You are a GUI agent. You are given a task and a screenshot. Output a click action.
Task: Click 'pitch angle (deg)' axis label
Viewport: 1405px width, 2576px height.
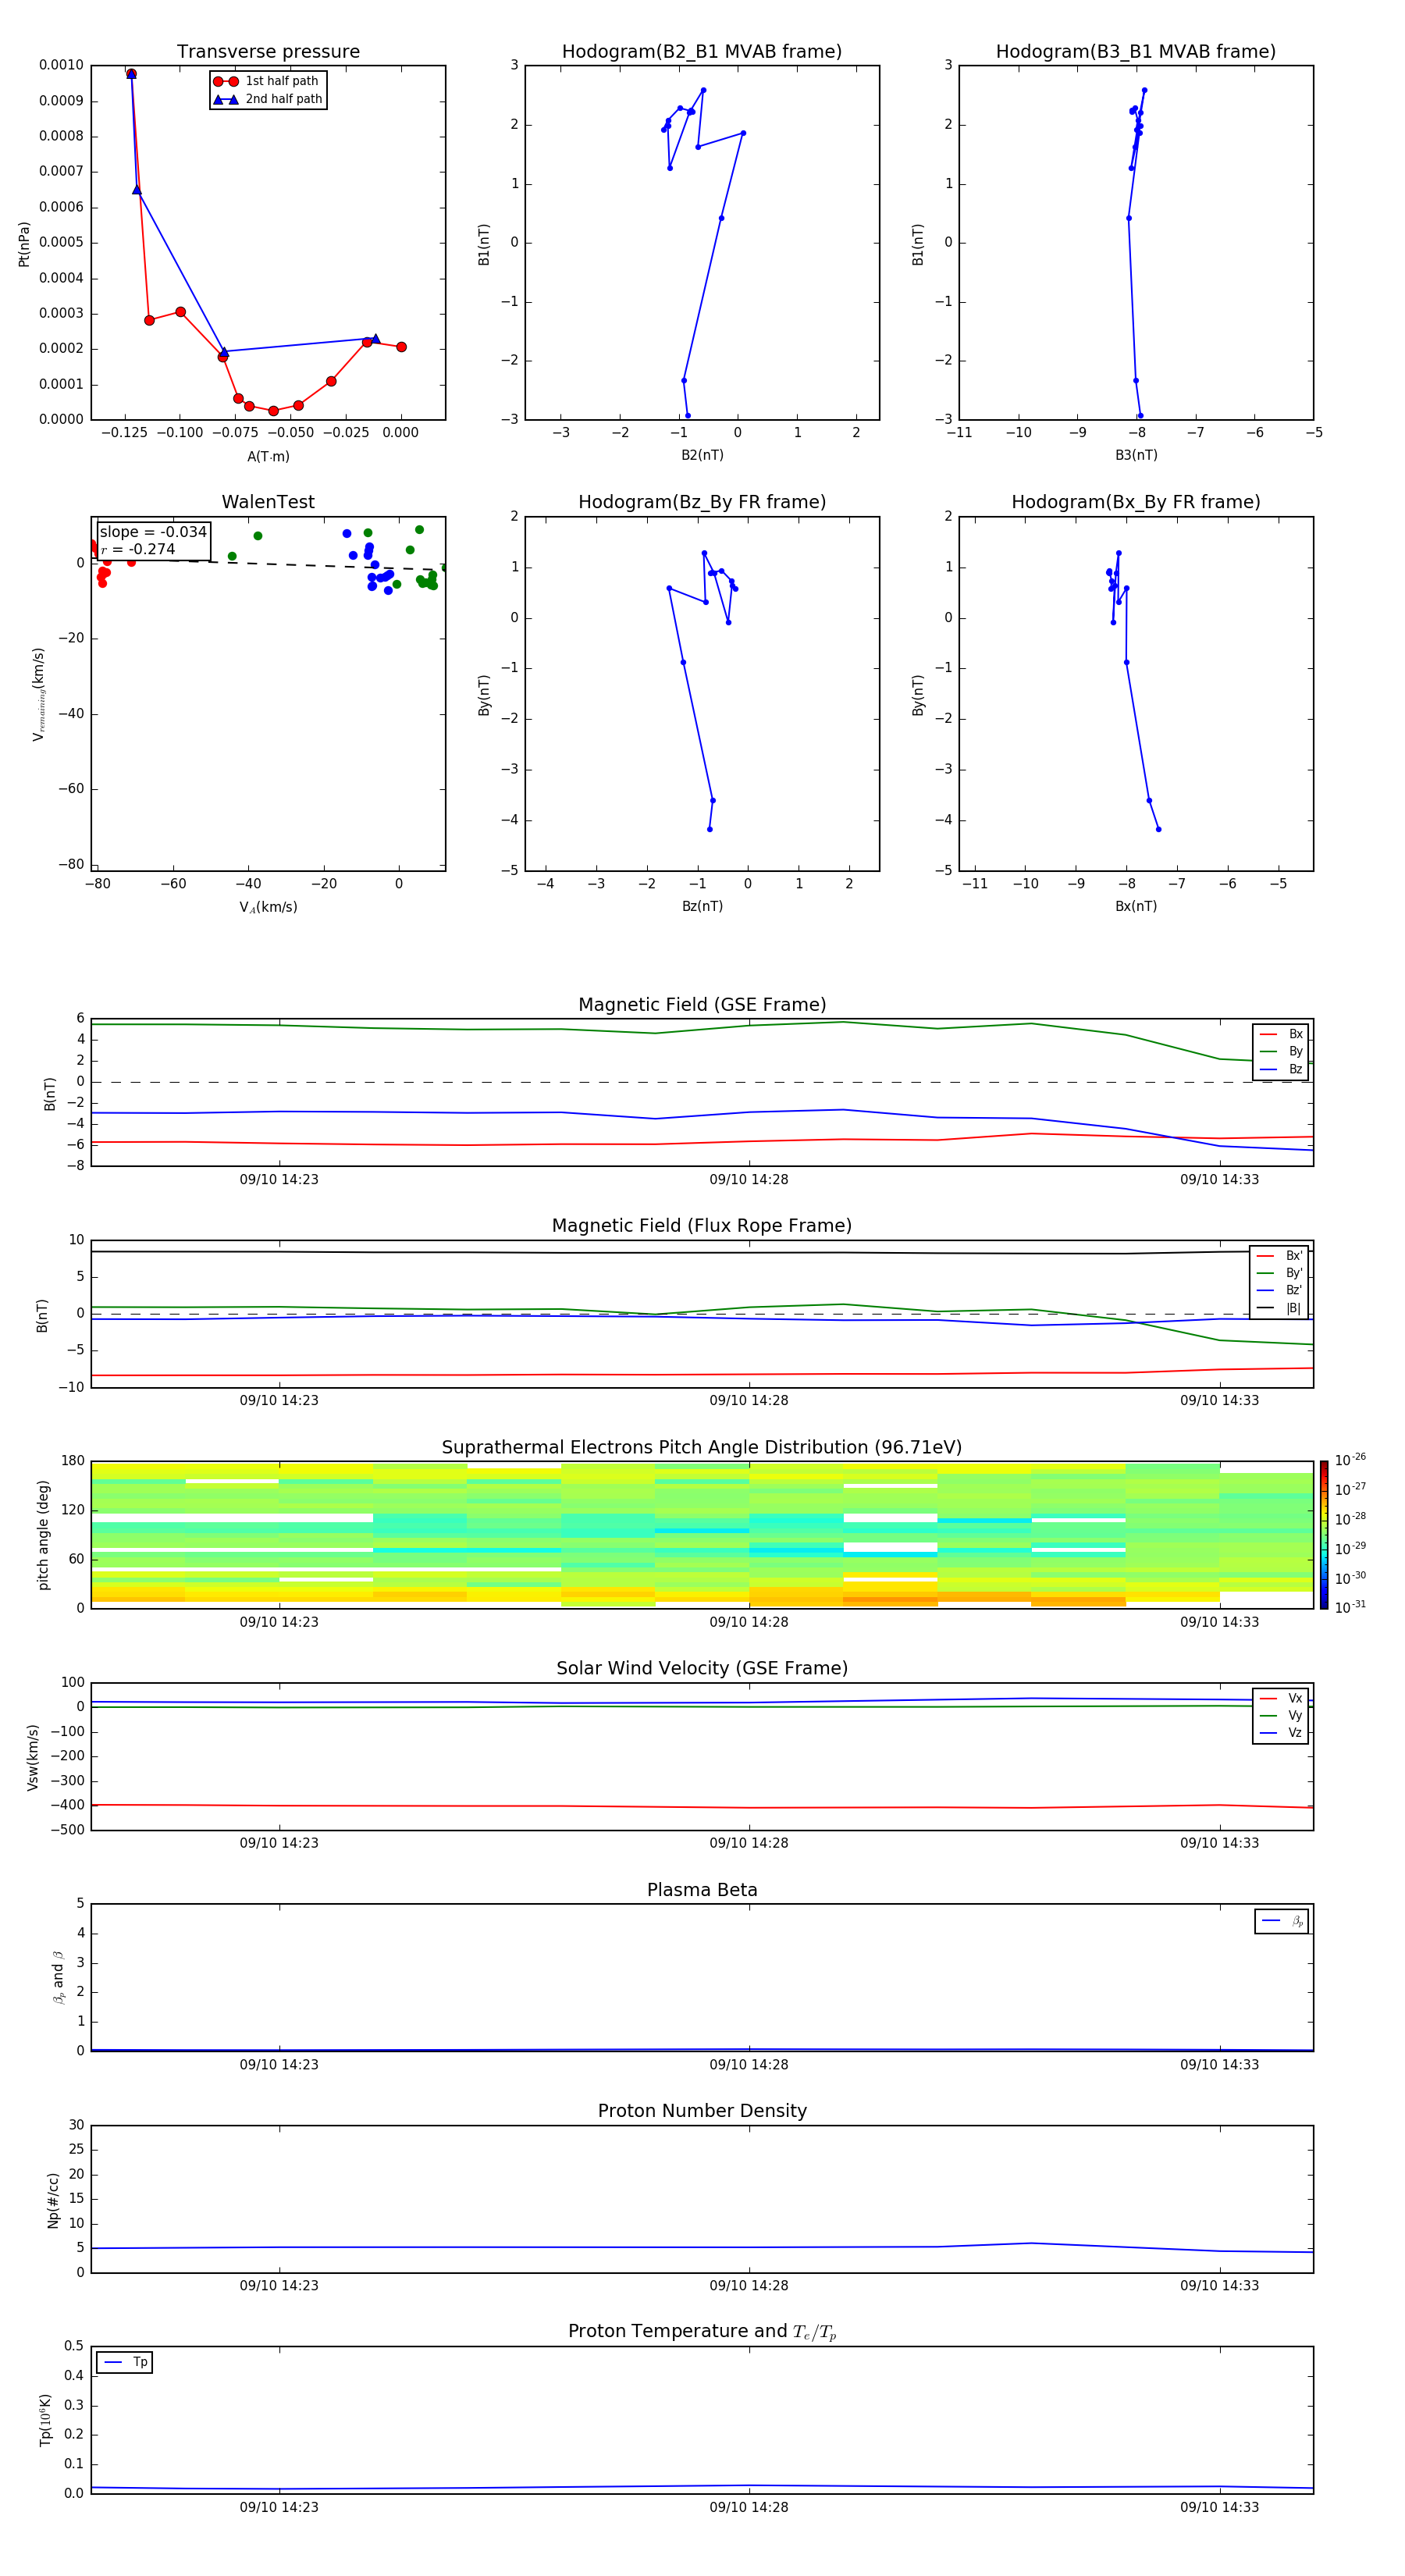click(43, 1535)
